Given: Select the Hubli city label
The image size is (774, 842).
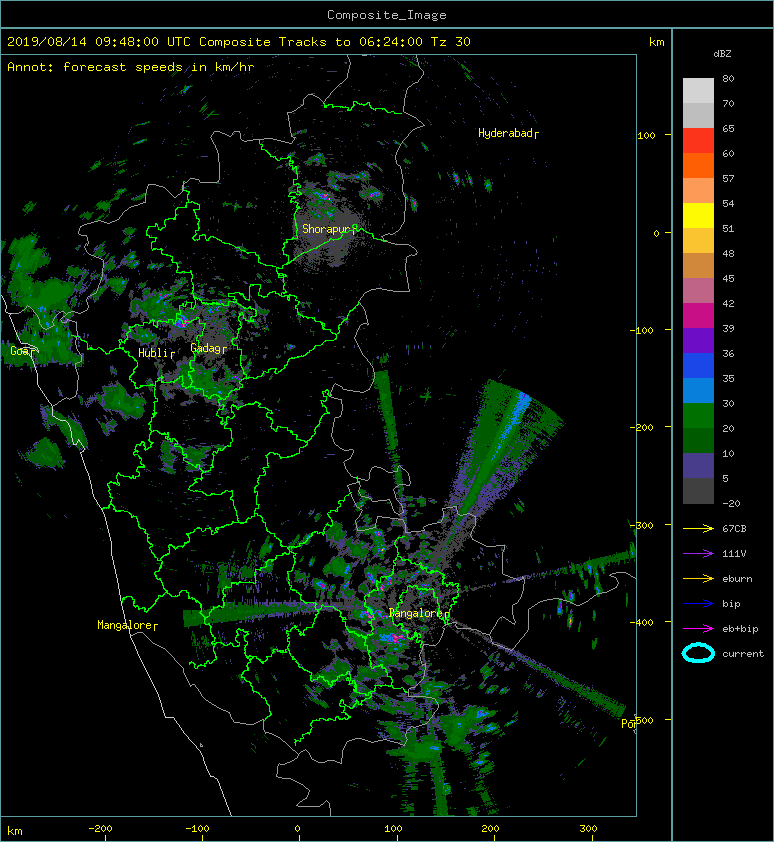Looking at the screenshot, I should [153, 353].
